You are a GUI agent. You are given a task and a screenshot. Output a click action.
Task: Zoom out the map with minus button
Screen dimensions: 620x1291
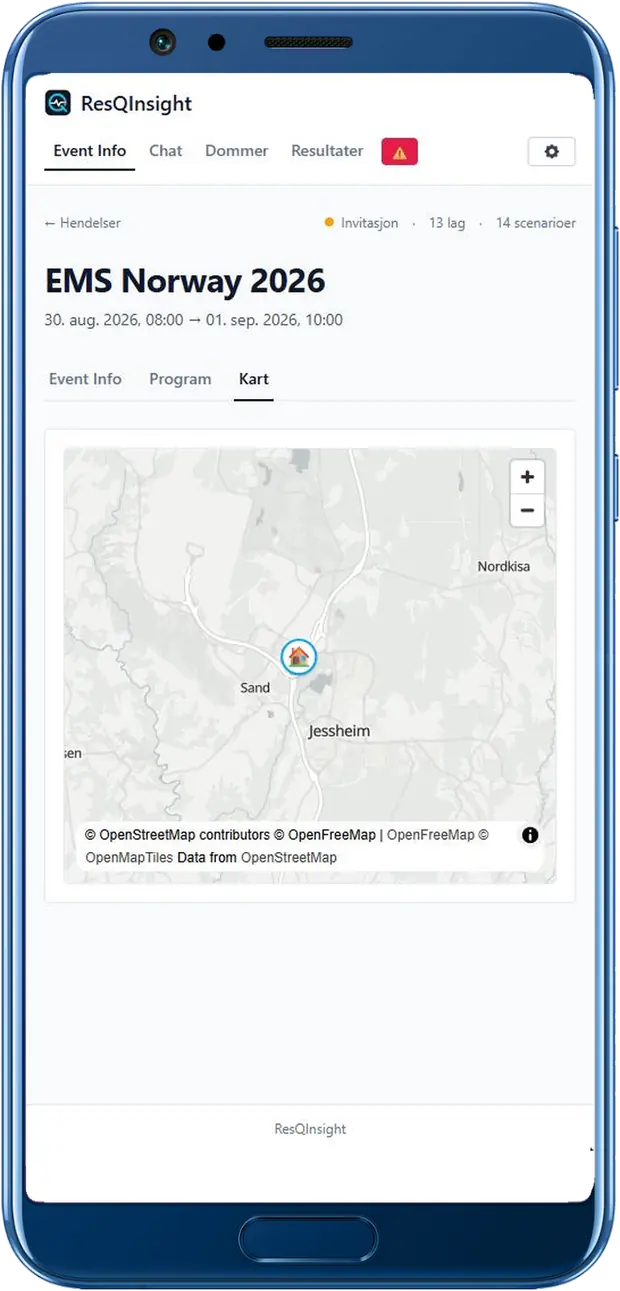[527, 510]
